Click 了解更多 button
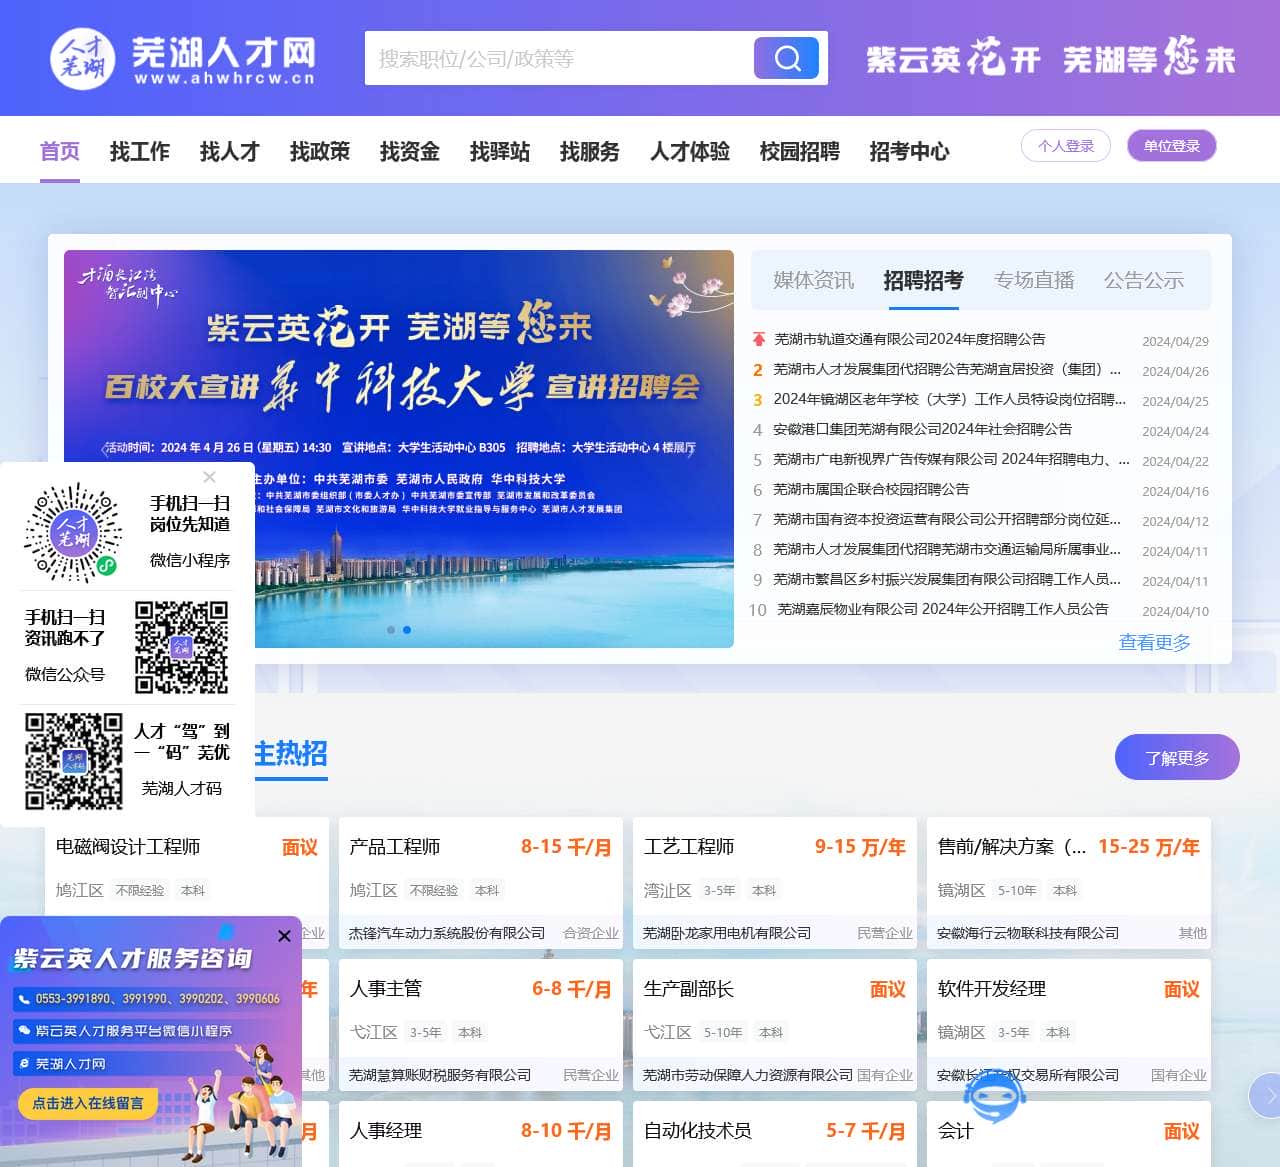The width and height of the screenshot is (1280, 1167). tap(1177, 757)
